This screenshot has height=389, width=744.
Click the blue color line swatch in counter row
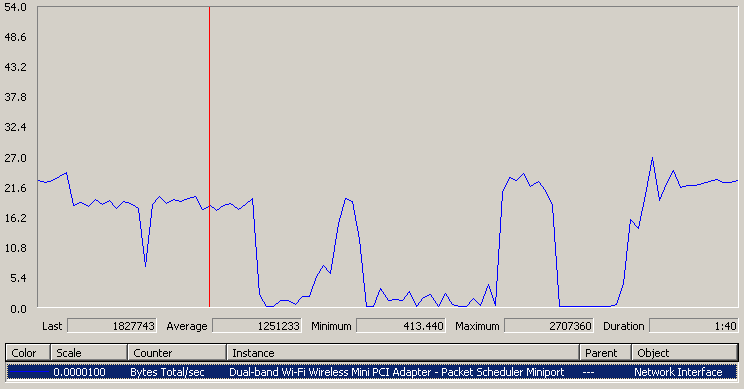pyautogui.click(x=28, y=372)
